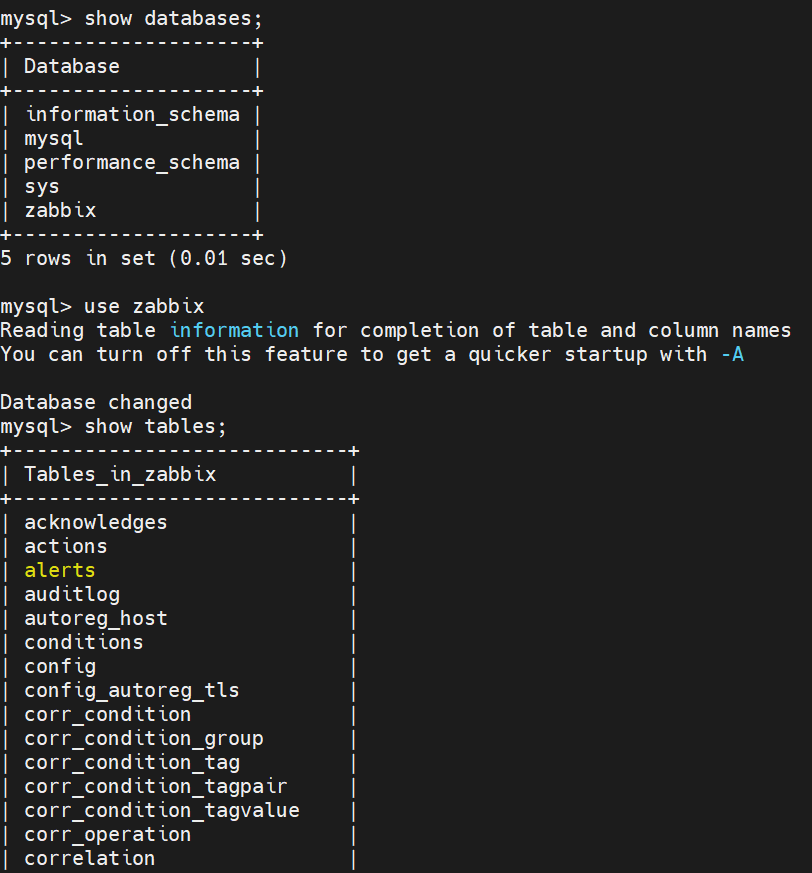The width and height of the screenshot is (812, 873).
Task: Select the 'Database' column header
Action: (x=72, y=67)
